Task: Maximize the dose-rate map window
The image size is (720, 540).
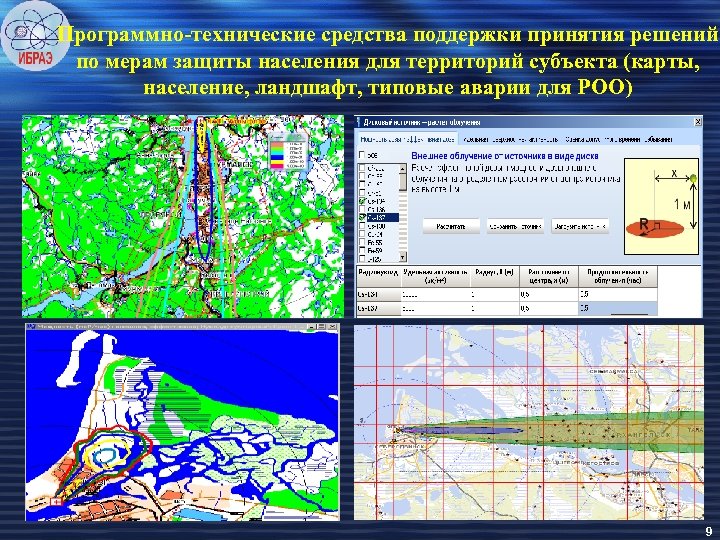Action: point(323,327)
